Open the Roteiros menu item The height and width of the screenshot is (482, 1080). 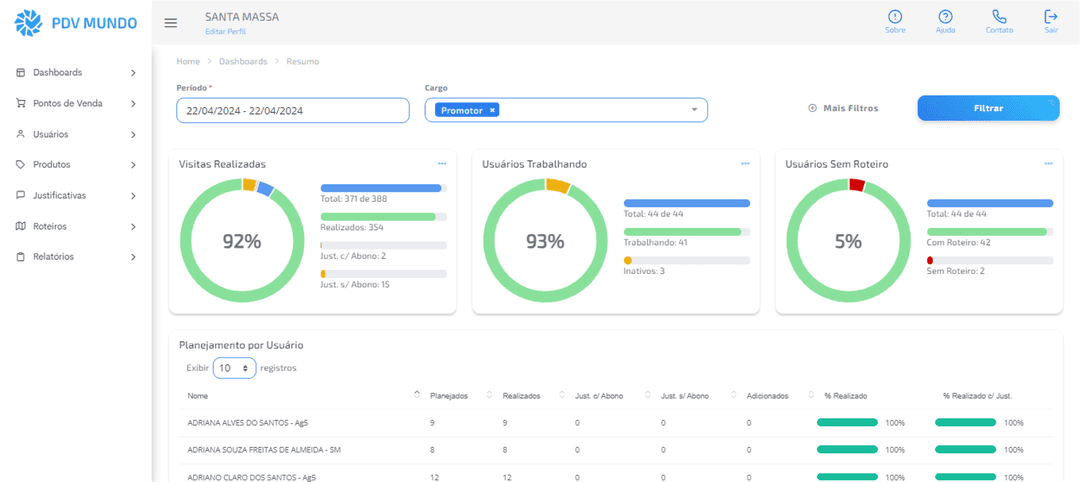point(76,226)
